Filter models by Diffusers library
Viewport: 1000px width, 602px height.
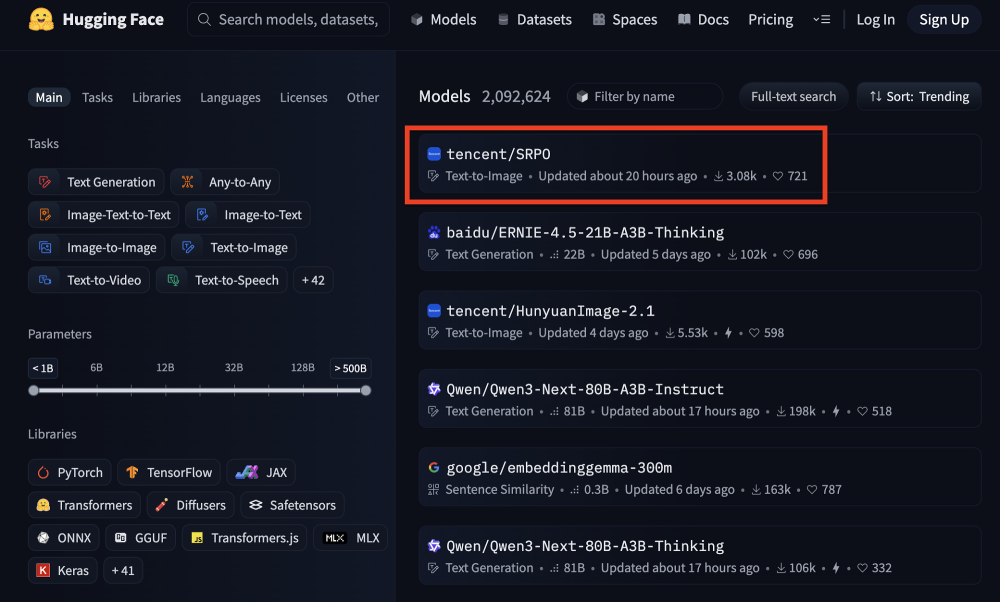(x=190, y=505)
